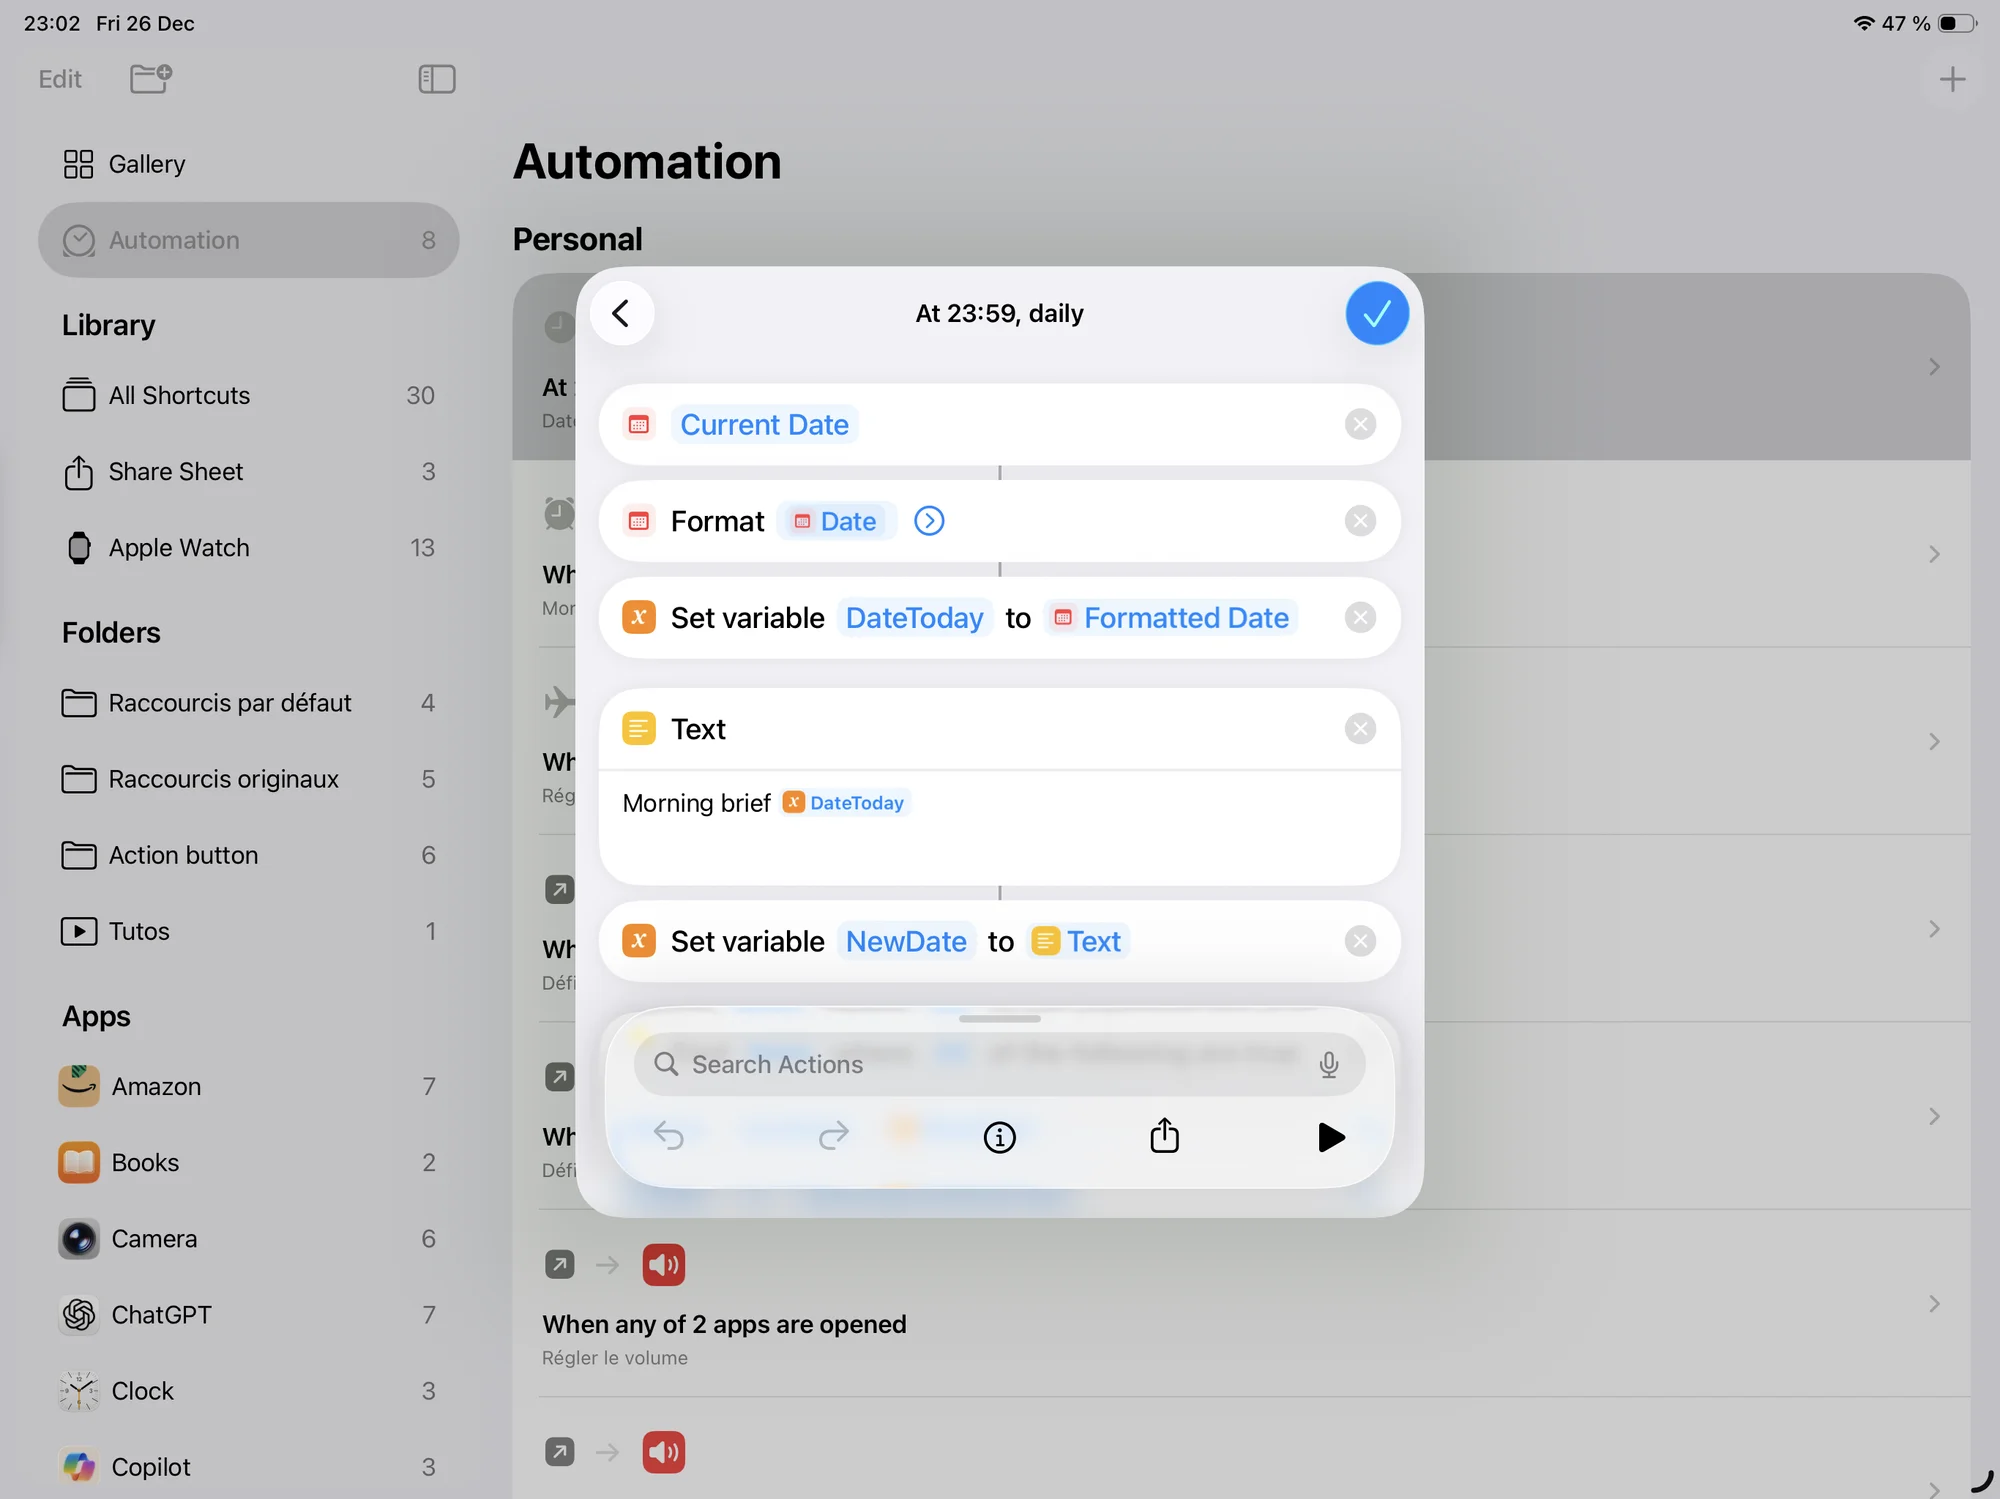Delete the Text action with its X

pos(1359,729)
